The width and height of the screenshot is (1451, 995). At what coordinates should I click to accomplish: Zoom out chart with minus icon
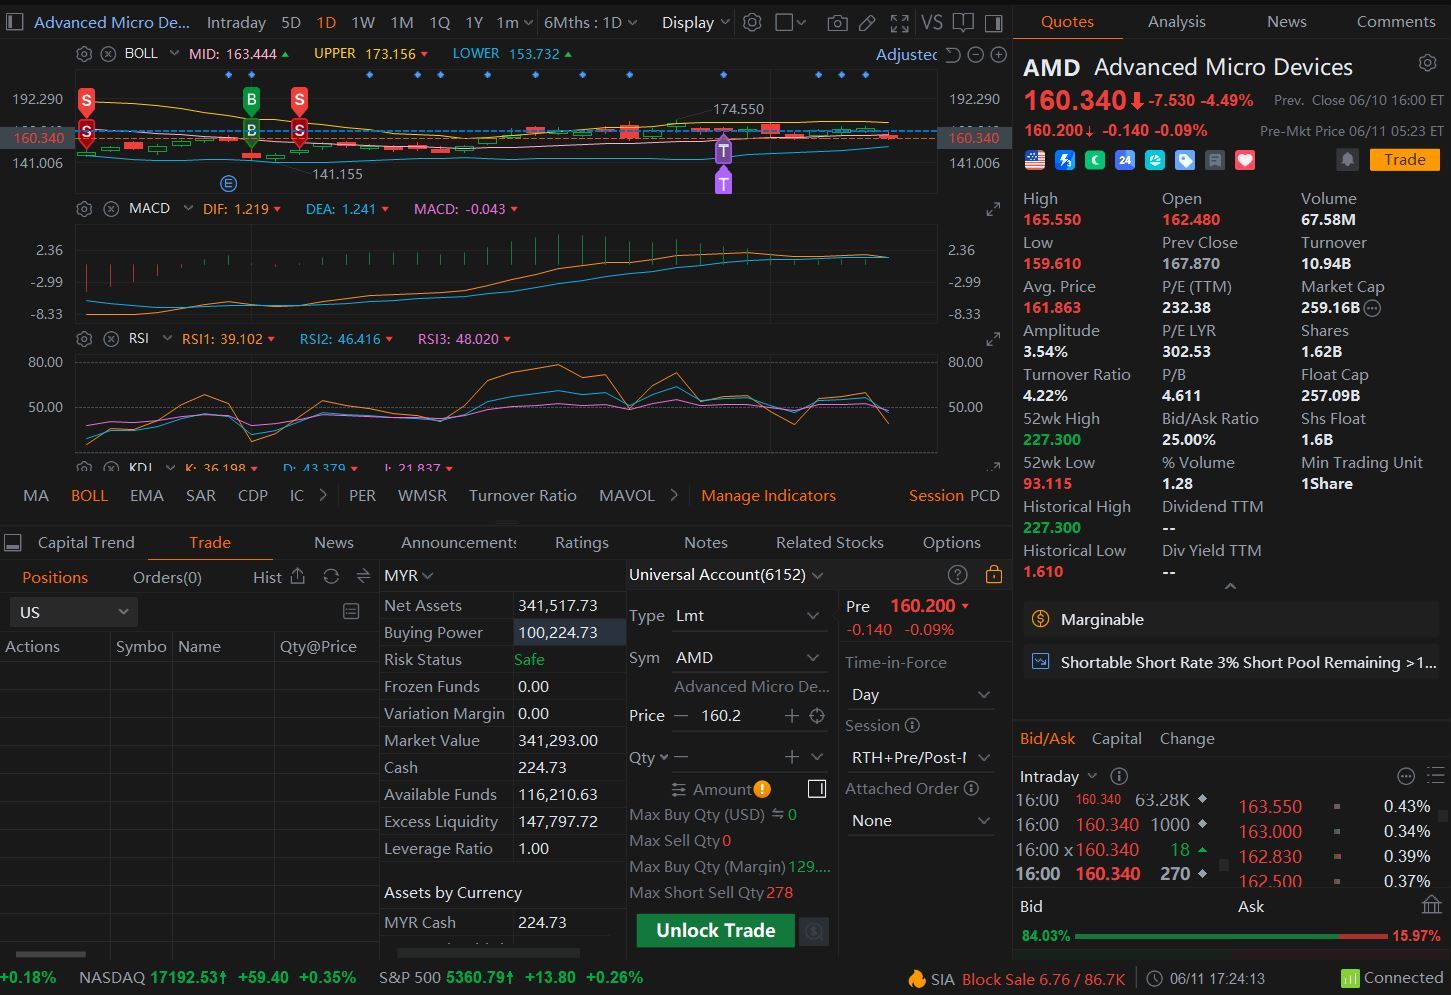click(976, 55)
